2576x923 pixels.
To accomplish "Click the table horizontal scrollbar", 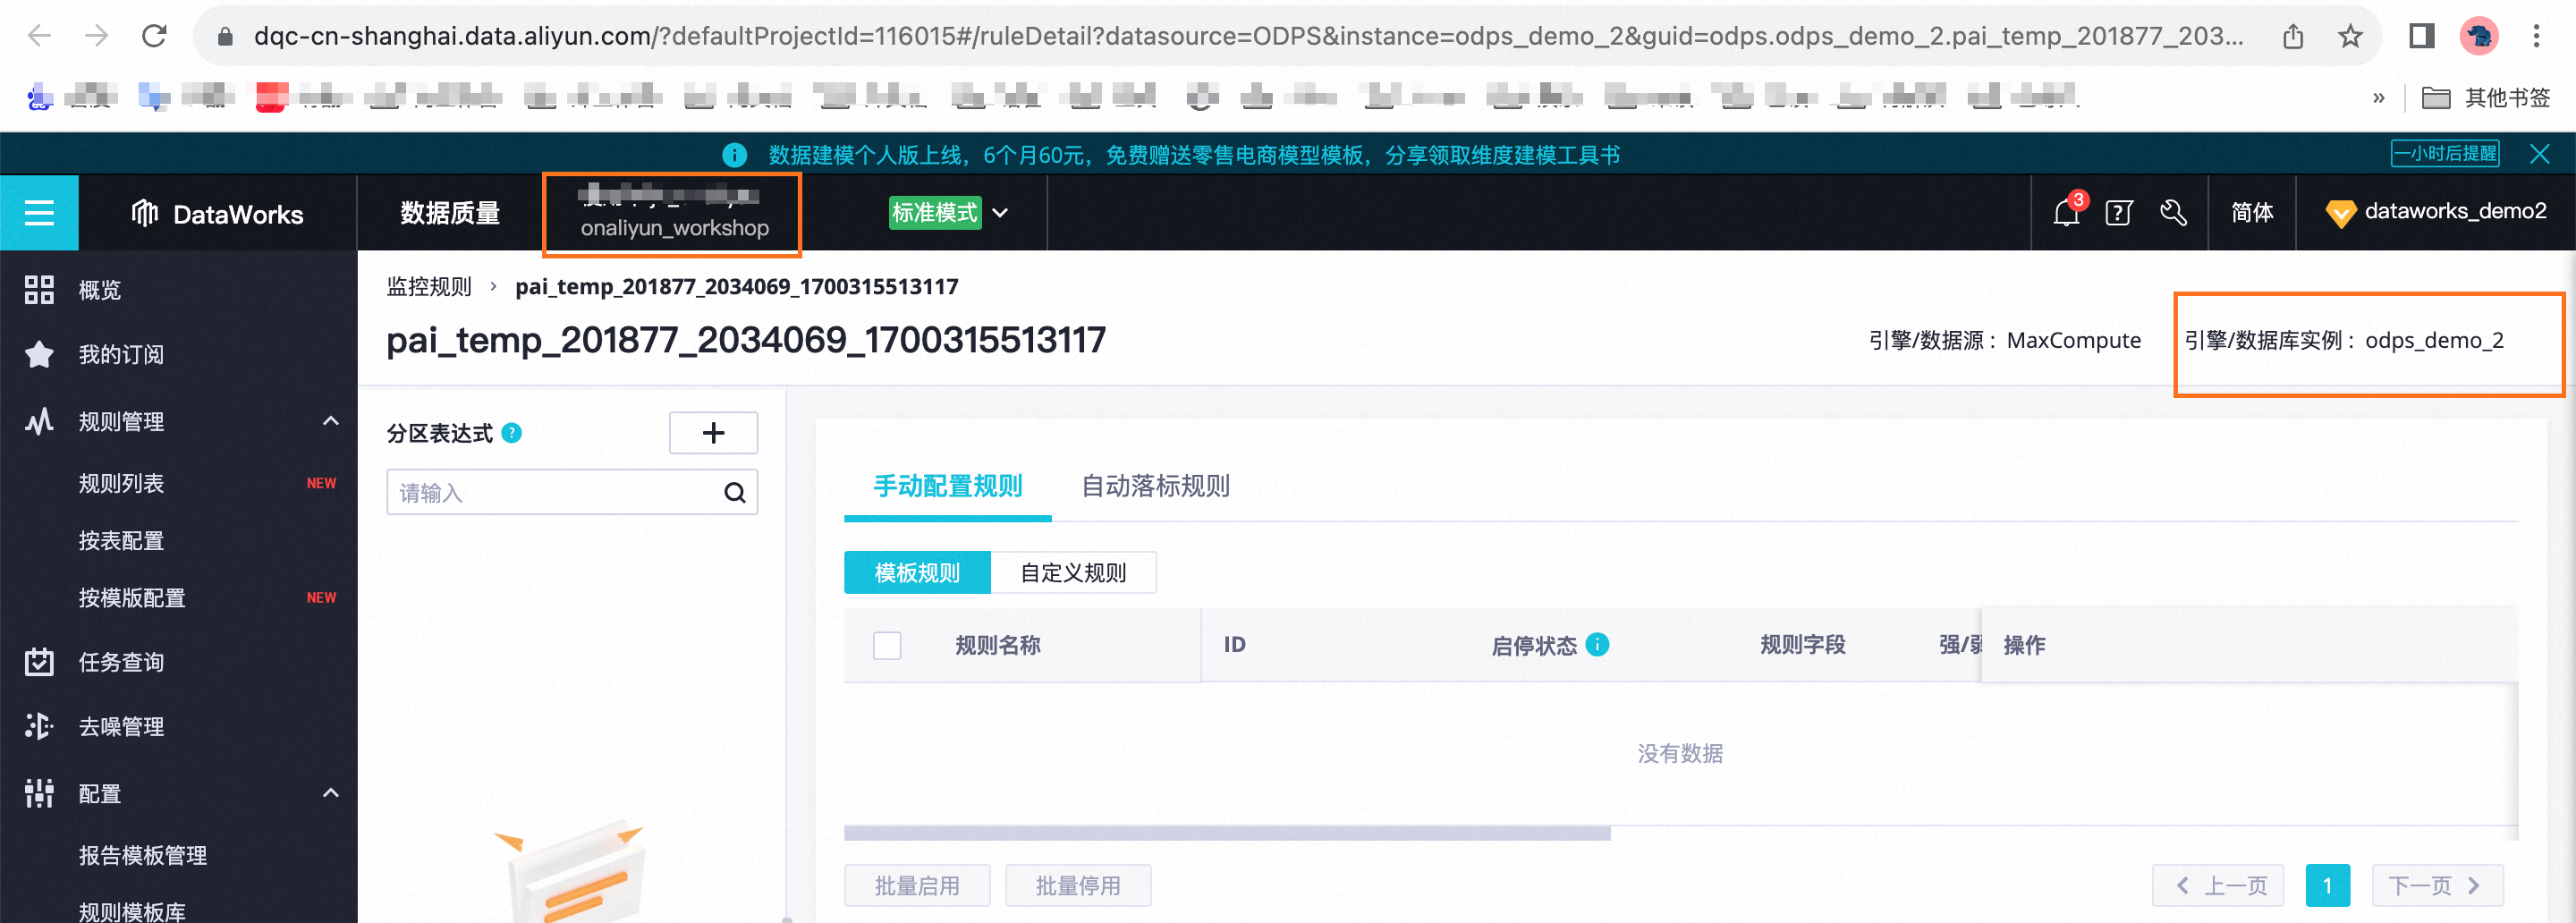I will 1227,833.
